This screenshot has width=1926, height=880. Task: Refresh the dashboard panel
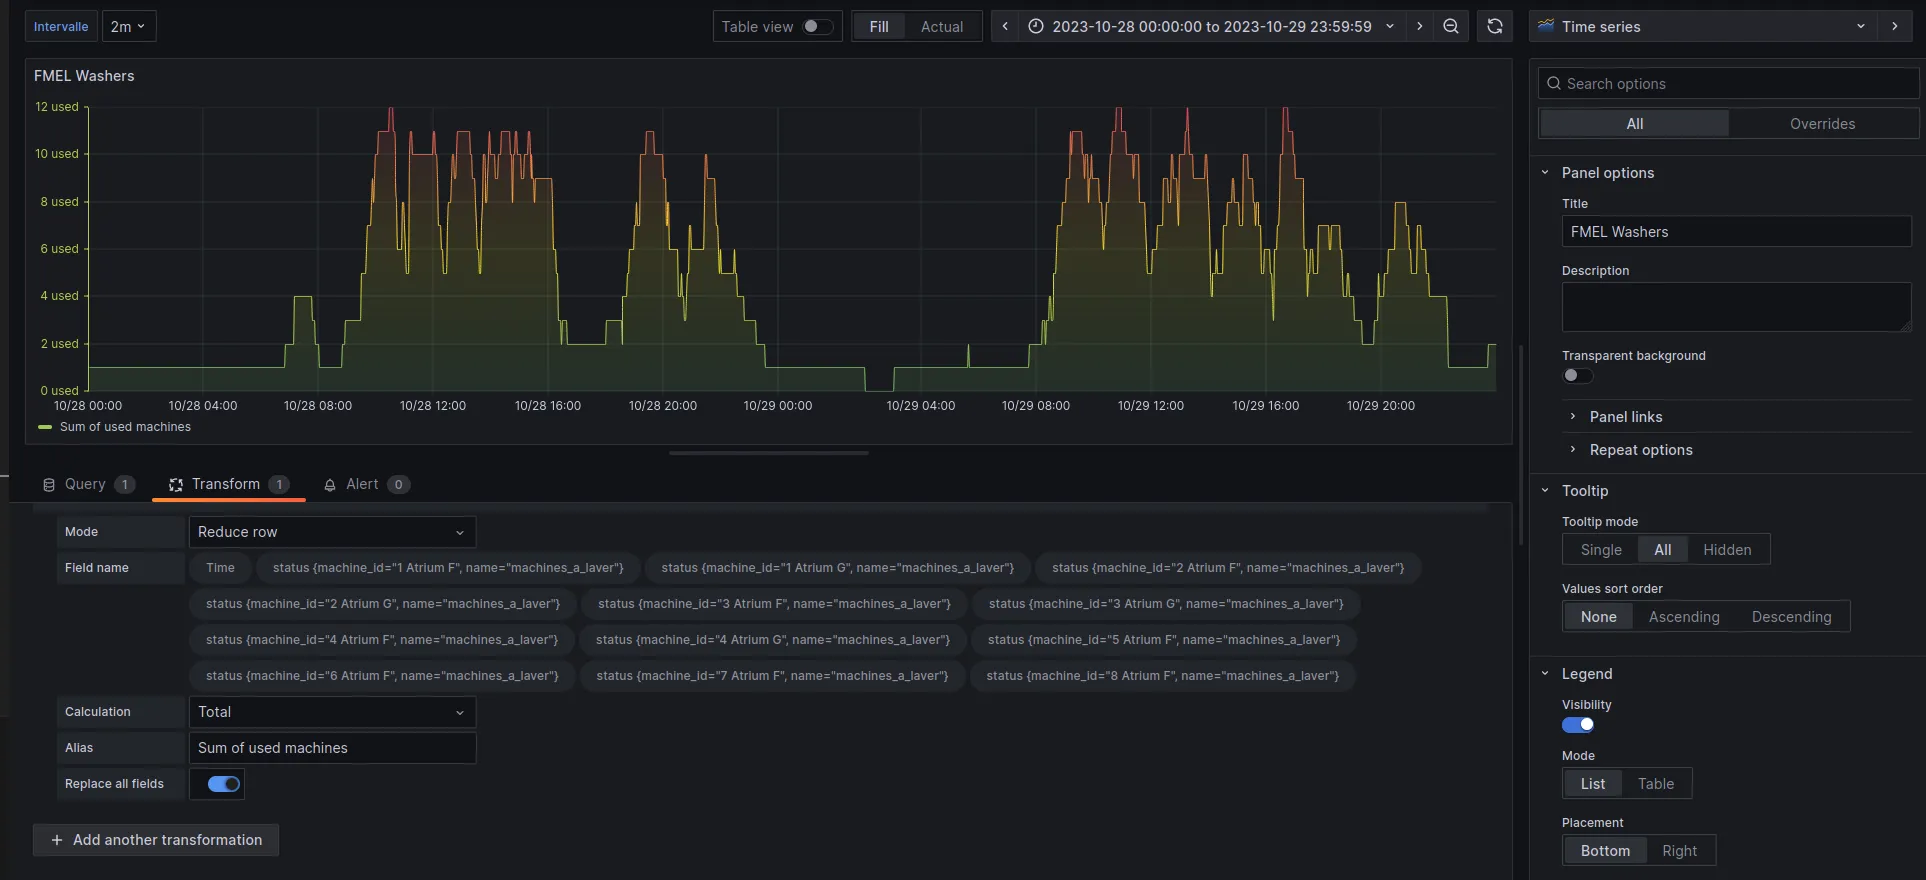(x=1495, y=27)
